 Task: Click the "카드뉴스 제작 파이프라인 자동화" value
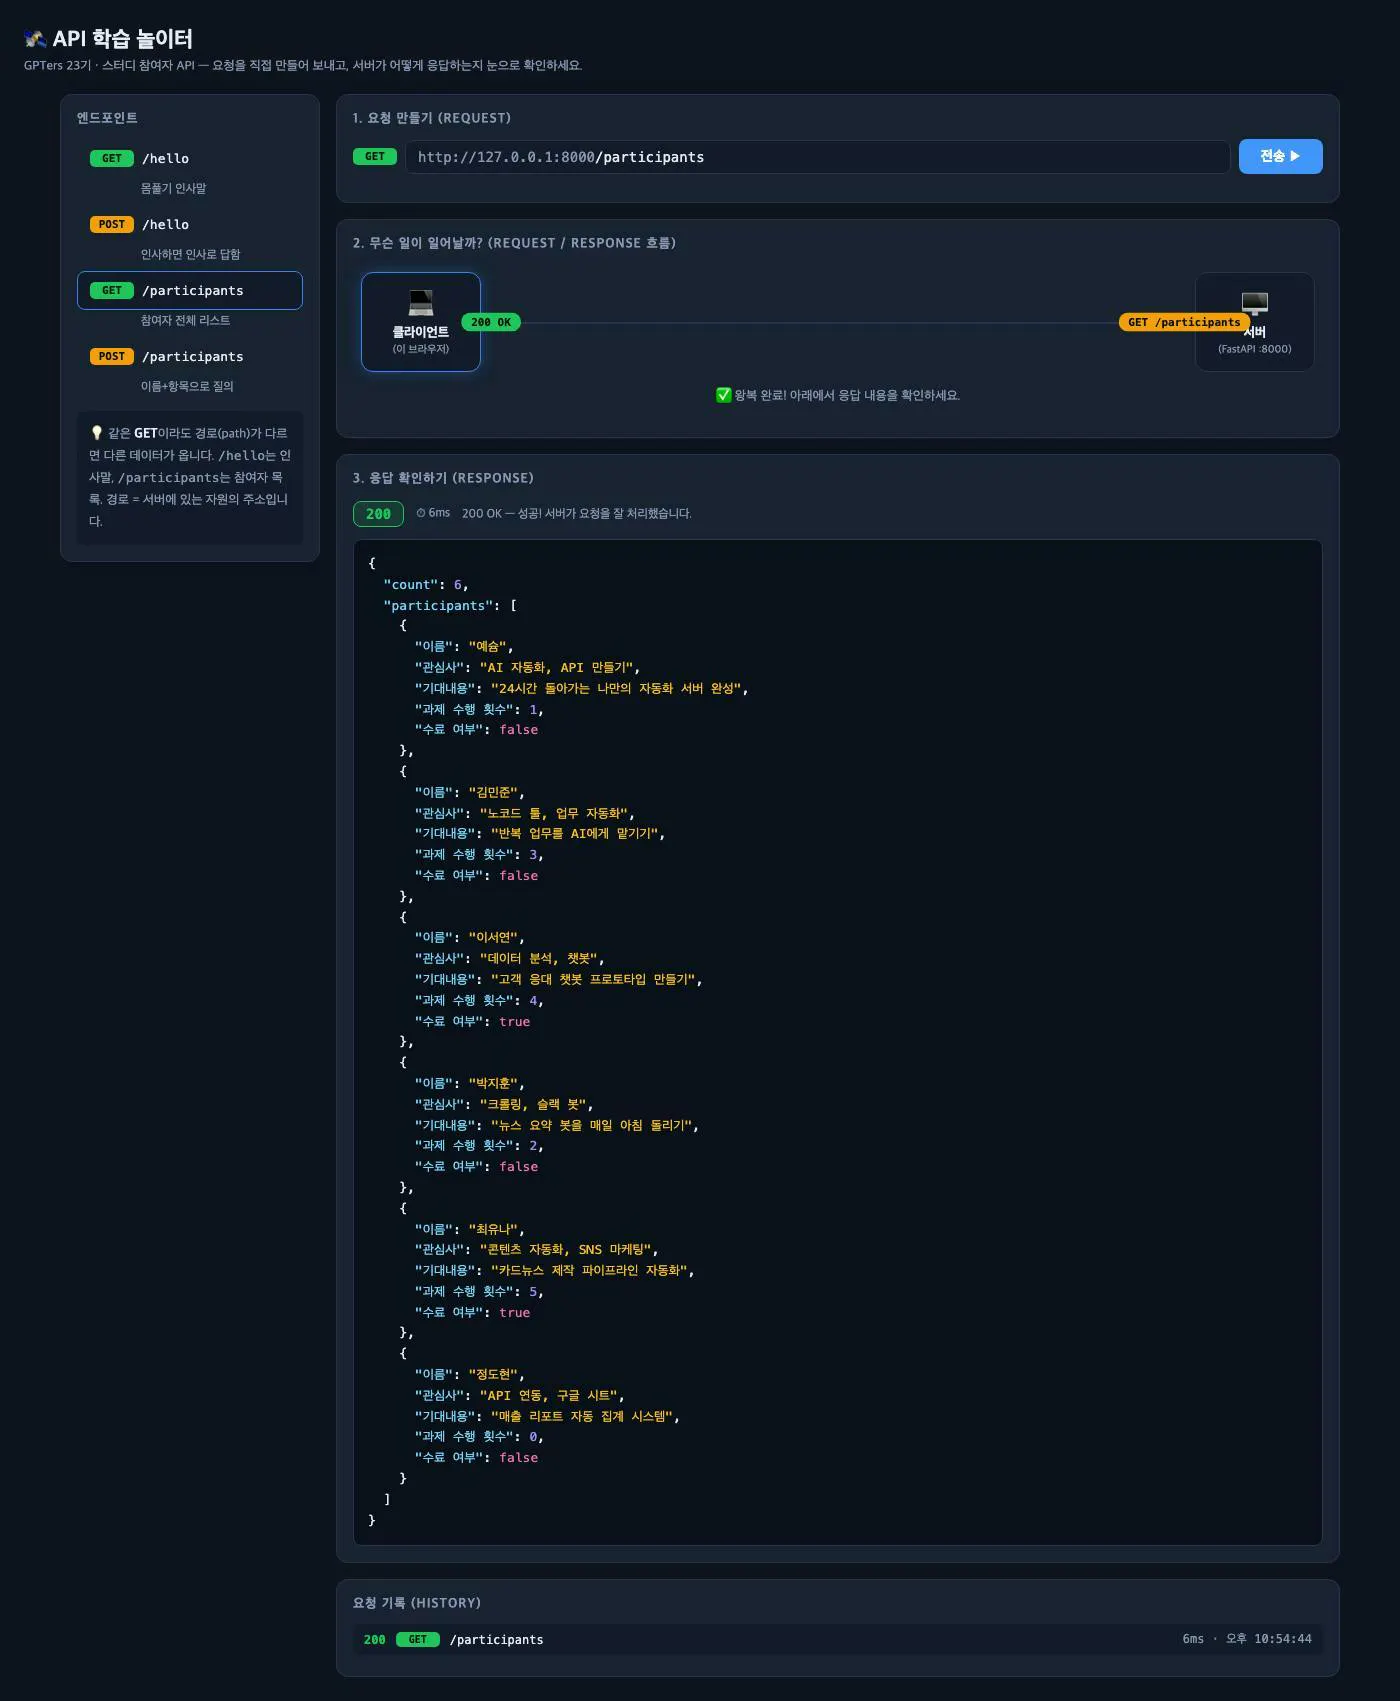tap(589, 1270)
